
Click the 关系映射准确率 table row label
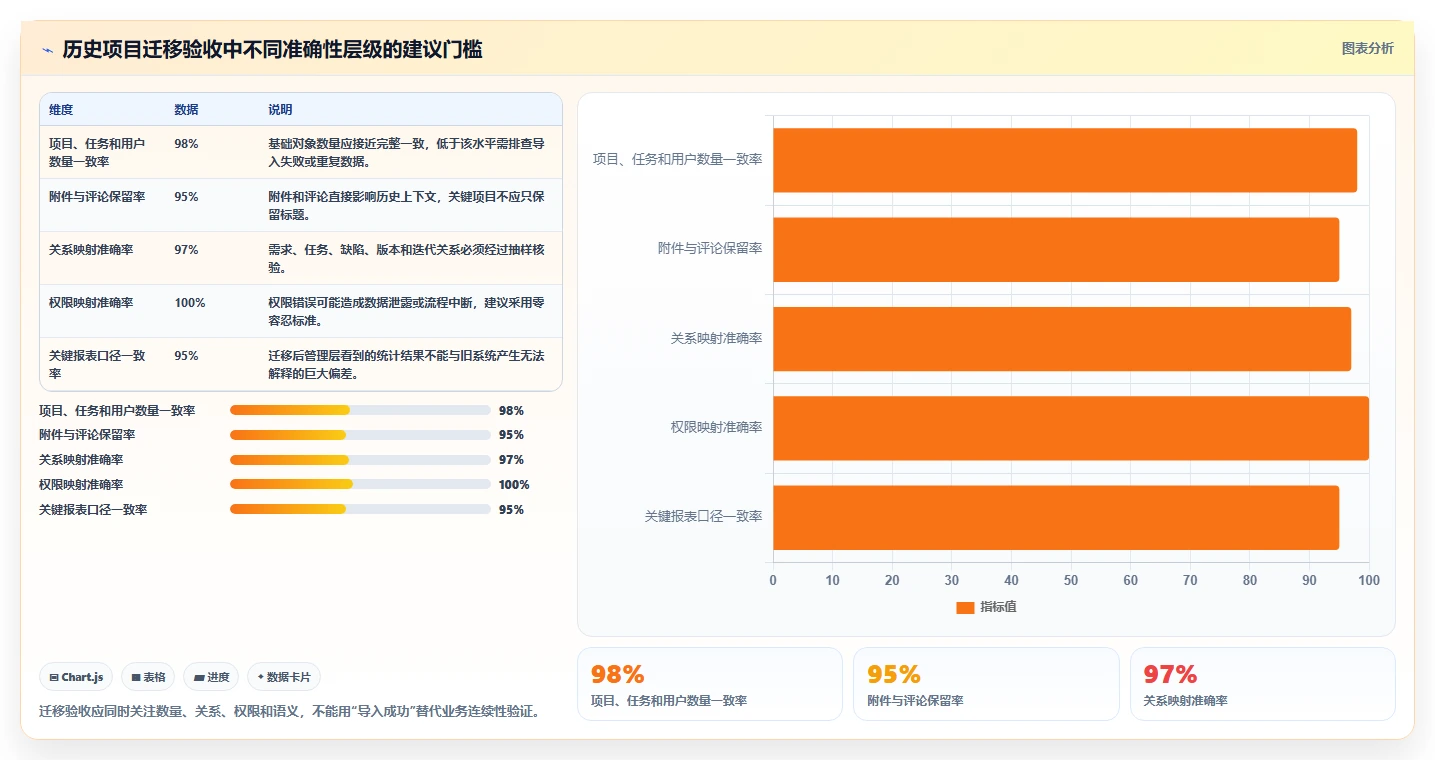(x=91, y=250)
